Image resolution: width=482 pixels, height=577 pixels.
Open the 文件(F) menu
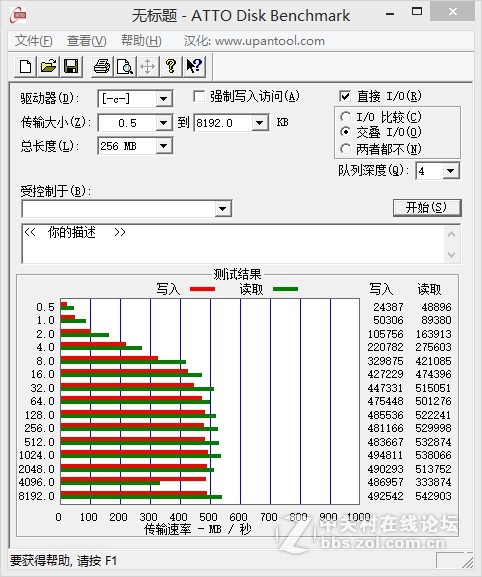(x=33, y=41)
